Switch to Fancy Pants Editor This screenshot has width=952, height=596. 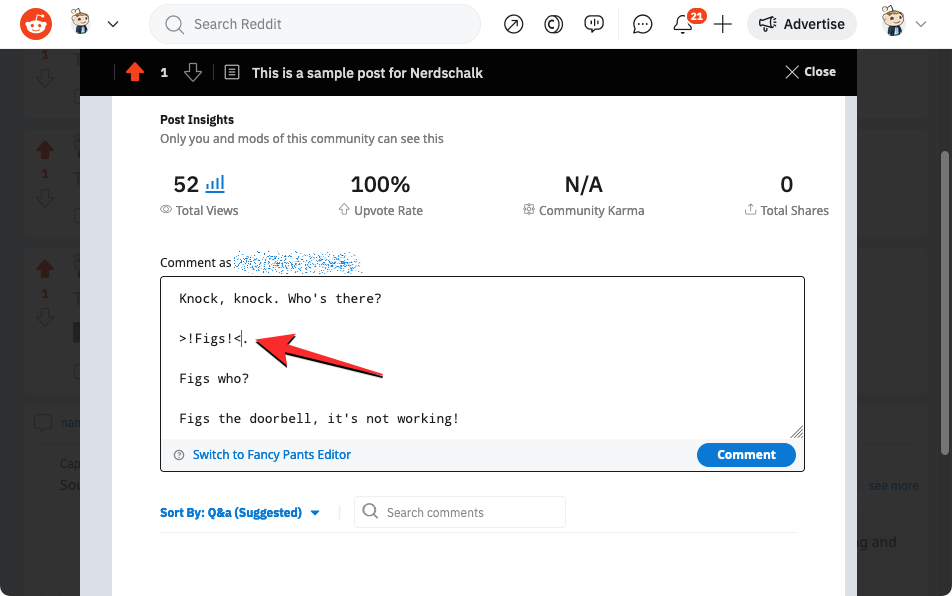click(x=271, y=454)
